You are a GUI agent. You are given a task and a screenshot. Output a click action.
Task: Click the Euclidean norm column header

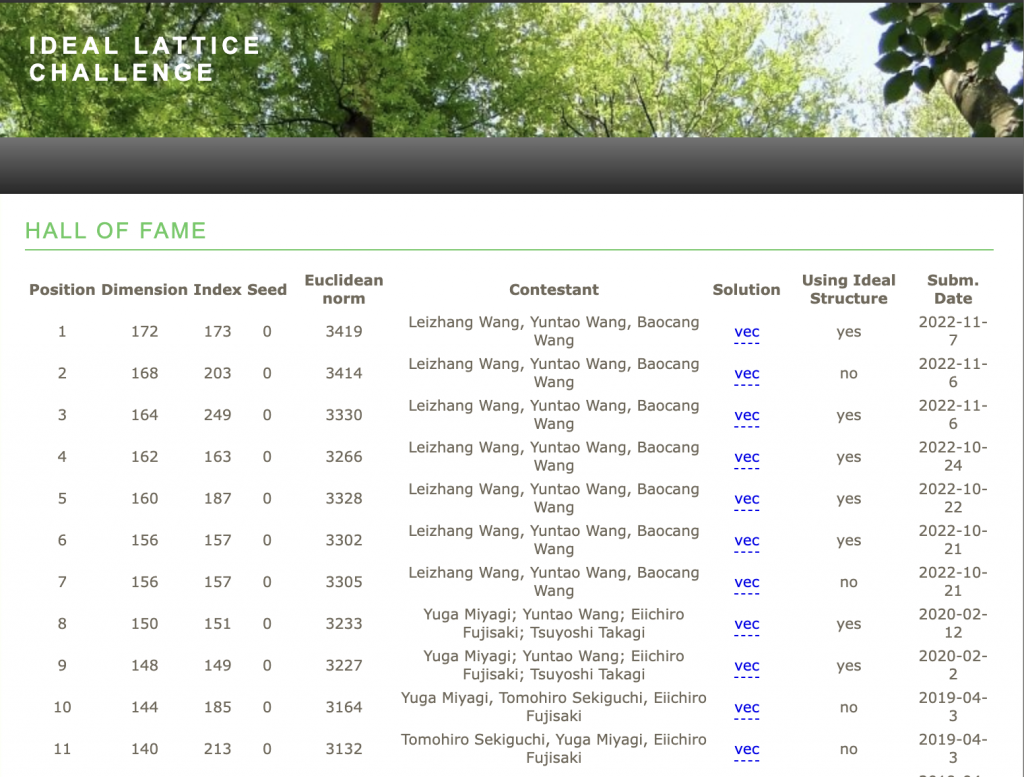click(x=344, y=289)
